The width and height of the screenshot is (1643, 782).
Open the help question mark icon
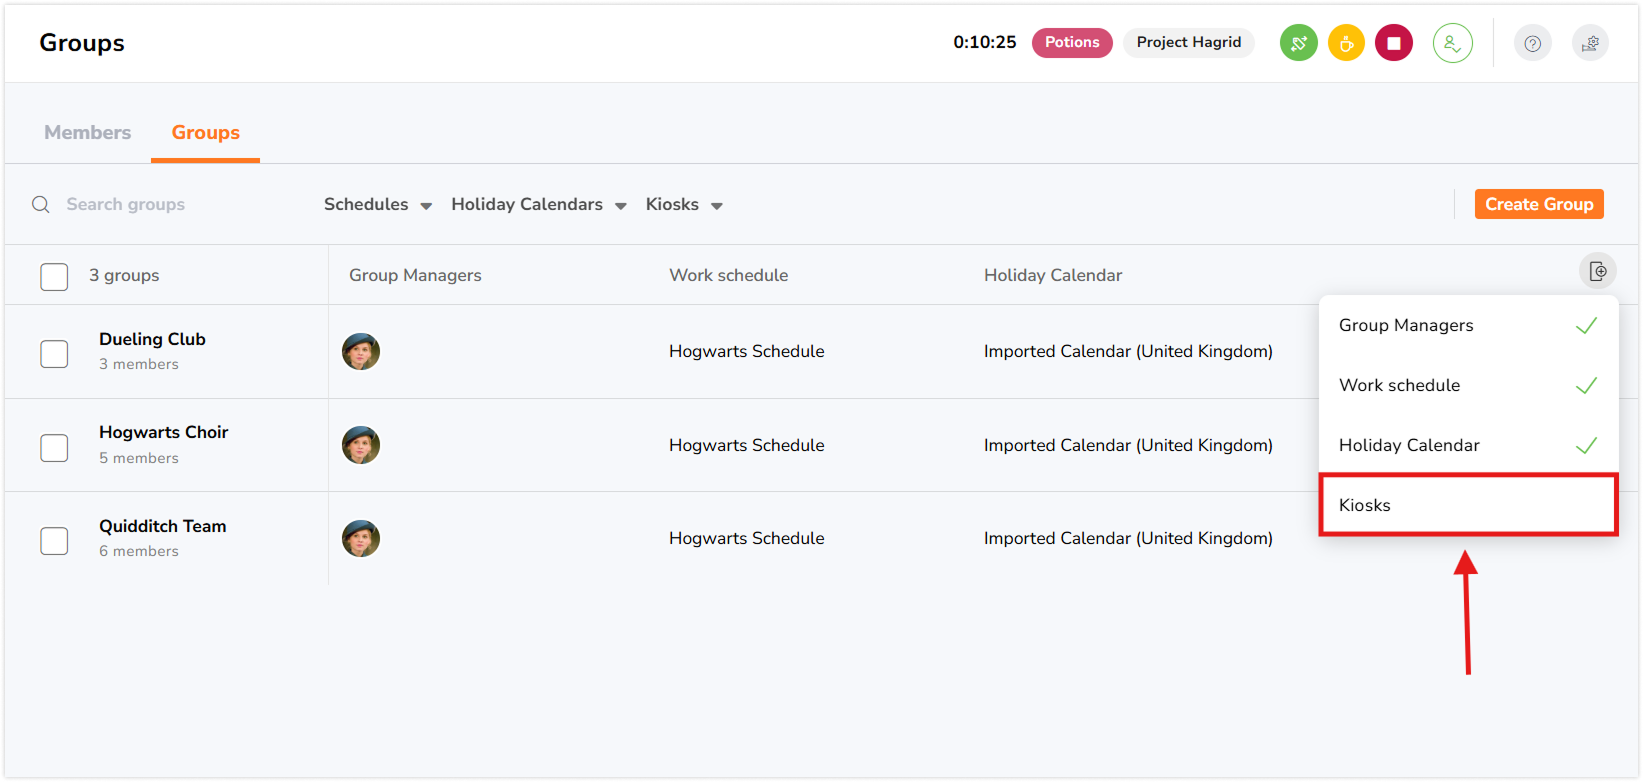(1532, 43)
